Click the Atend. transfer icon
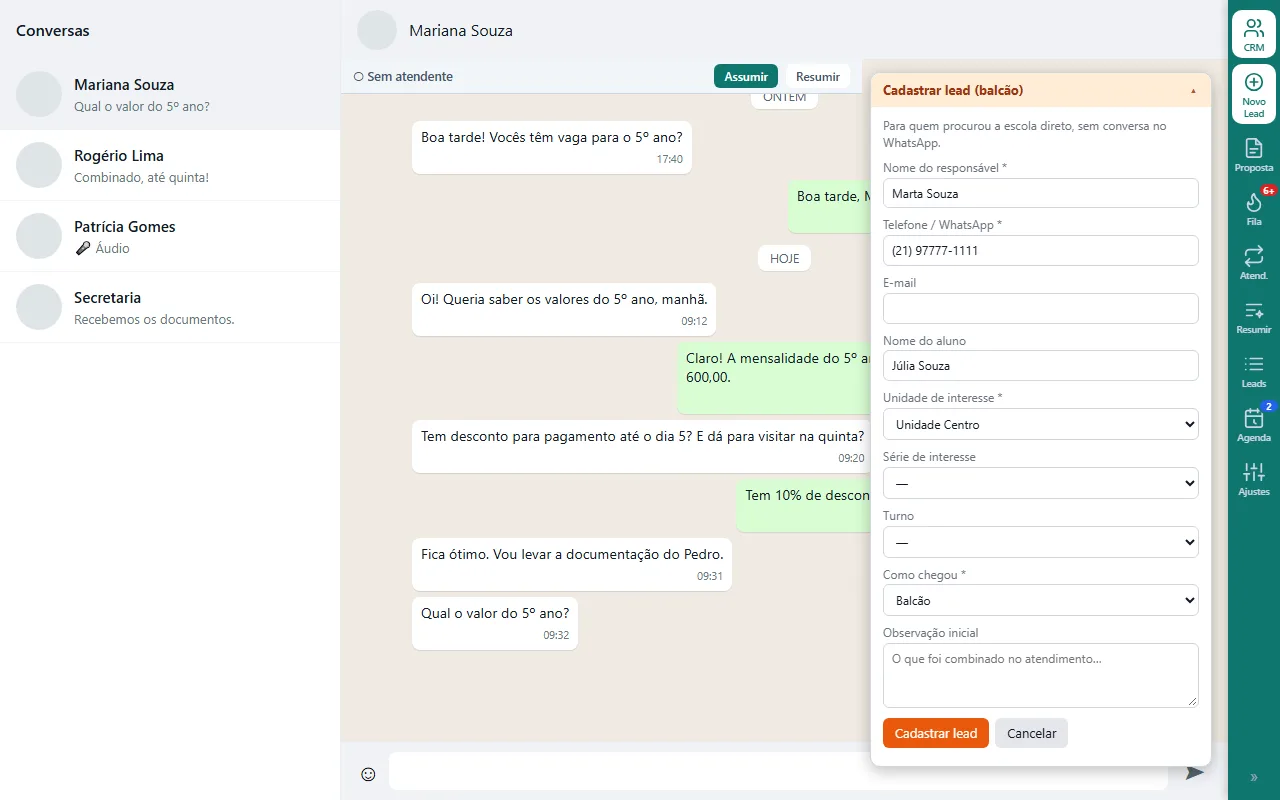 (x=1254, y=263)
